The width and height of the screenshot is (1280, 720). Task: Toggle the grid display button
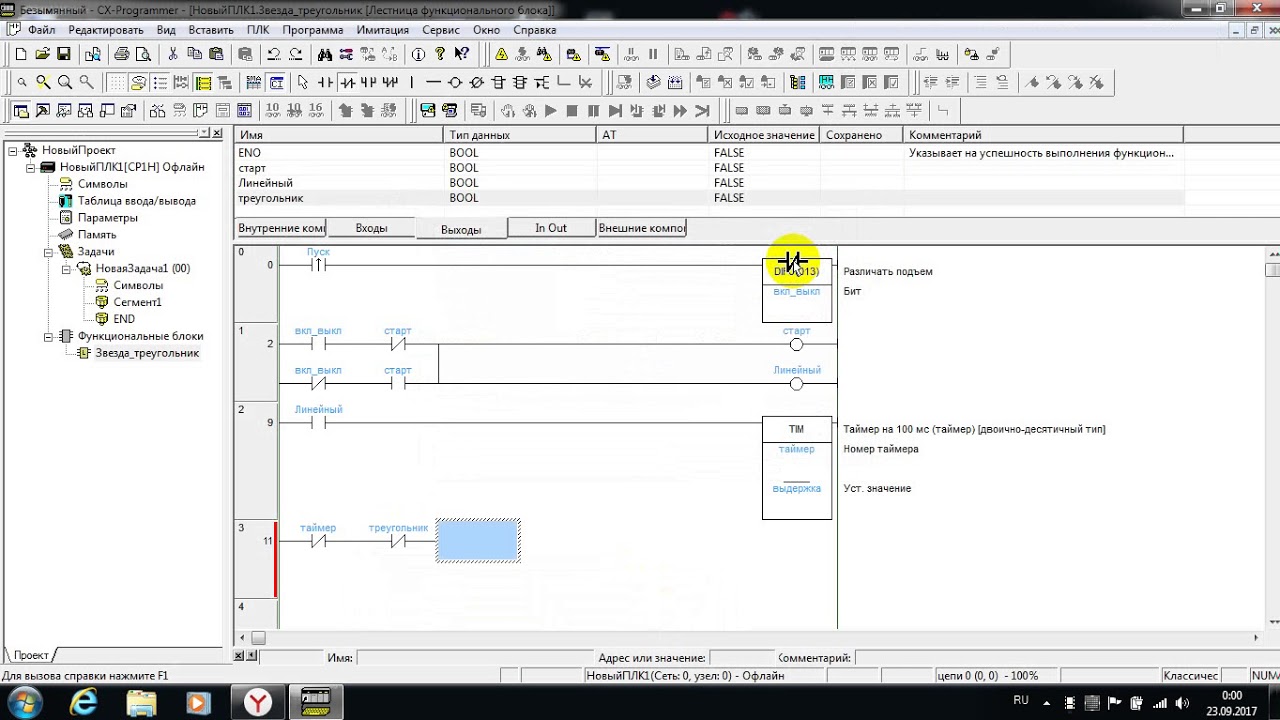click(x=117, y=82)
